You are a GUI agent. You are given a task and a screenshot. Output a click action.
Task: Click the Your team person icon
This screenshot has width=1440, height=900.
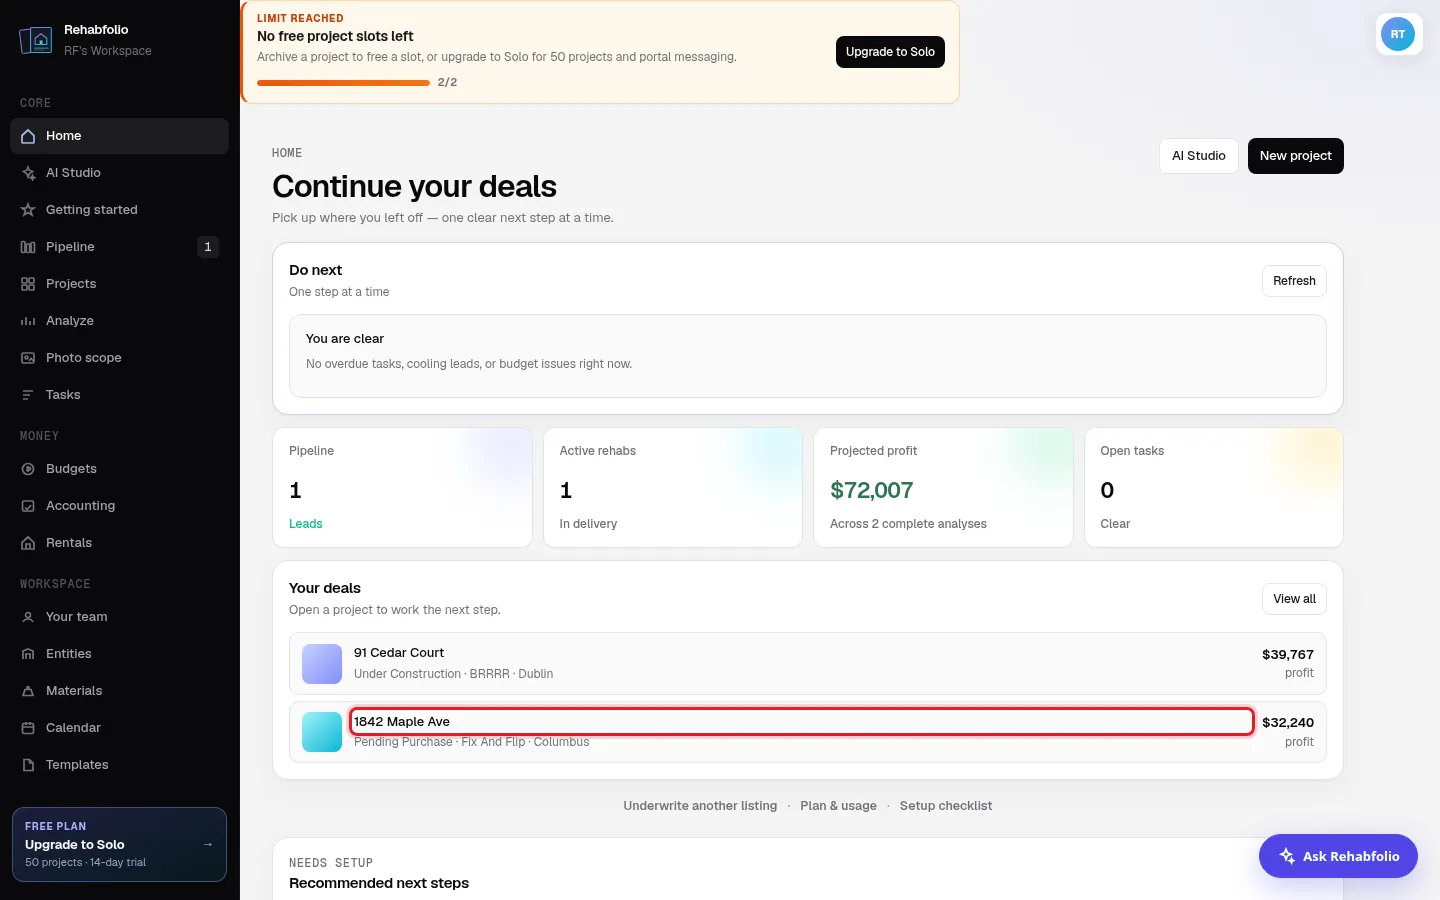click(28, 617)
